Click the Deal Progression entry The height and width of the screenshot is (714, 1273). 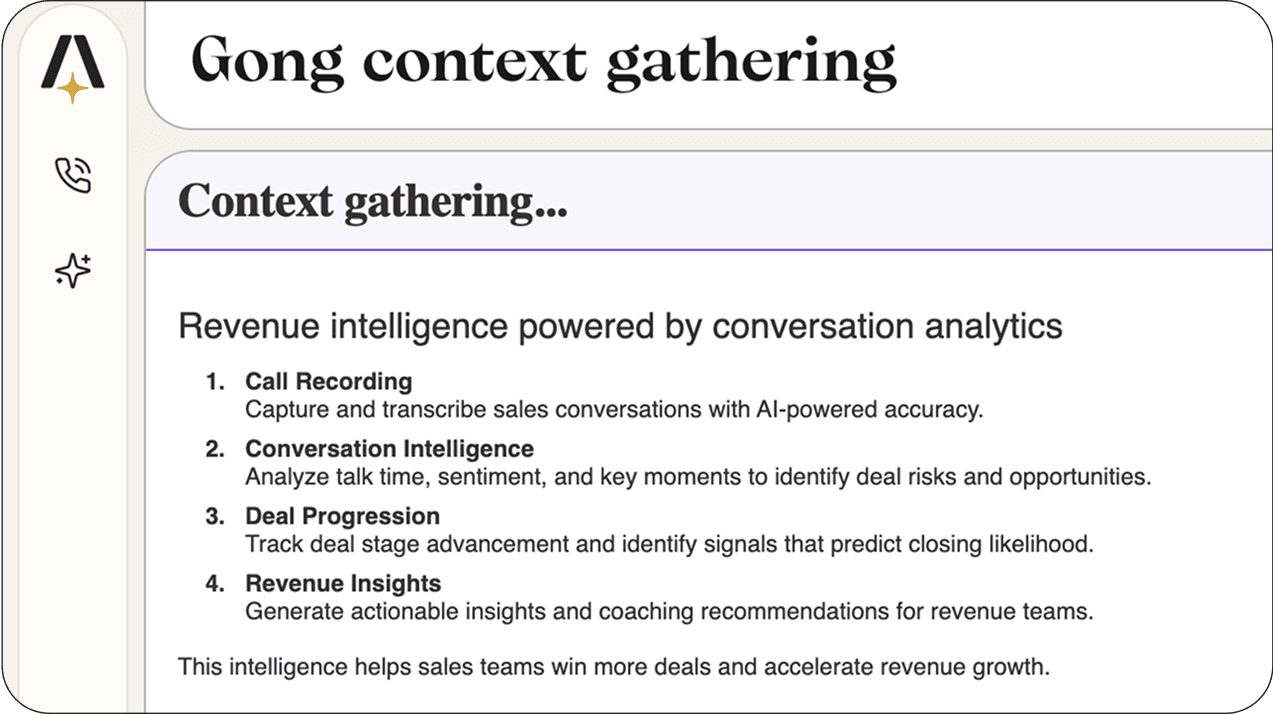click(342, 516)
